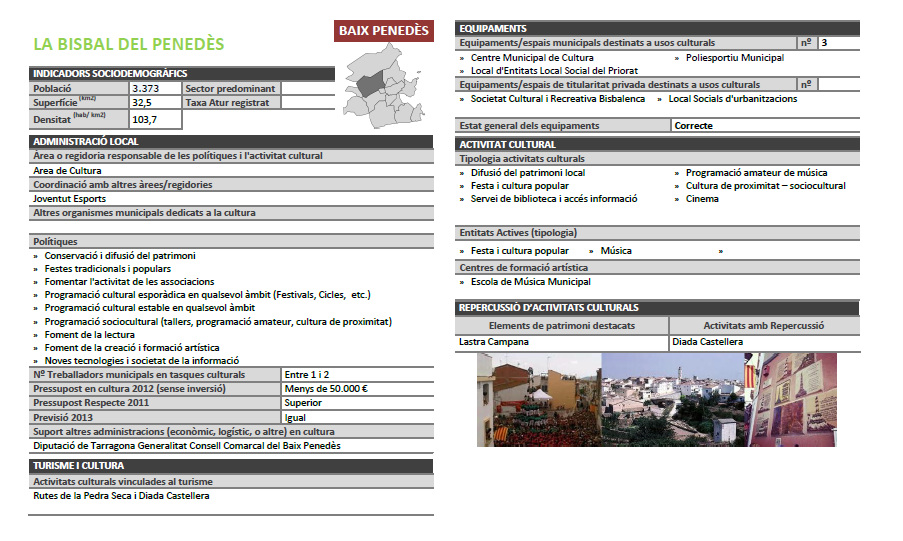Click the Densitat value 103,7
Screen dimensions: 903x541
coord(145,120)
